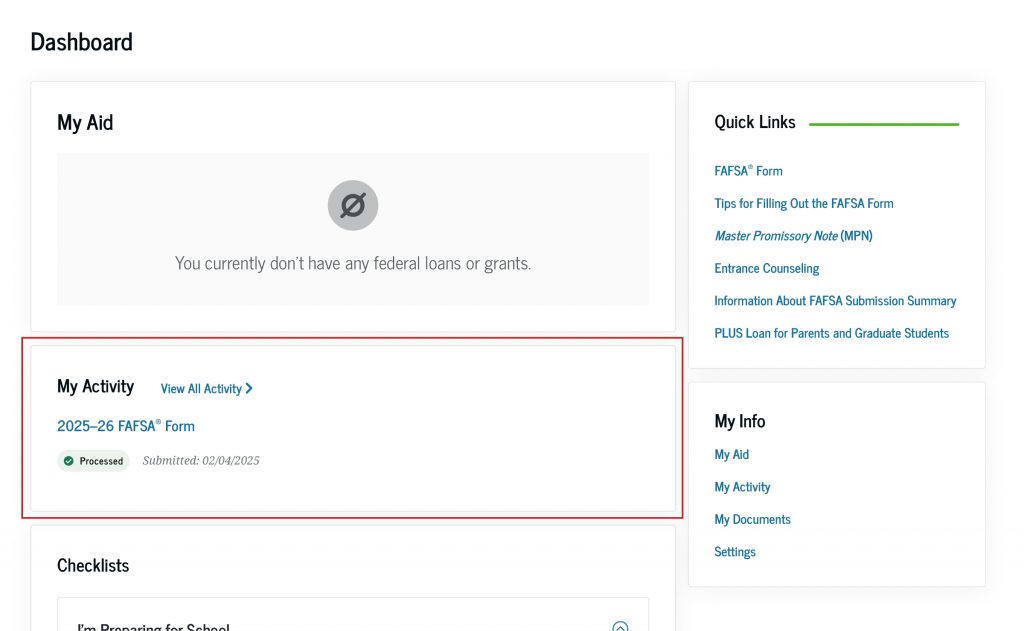Click View All Activity

(x=202, y=389)
